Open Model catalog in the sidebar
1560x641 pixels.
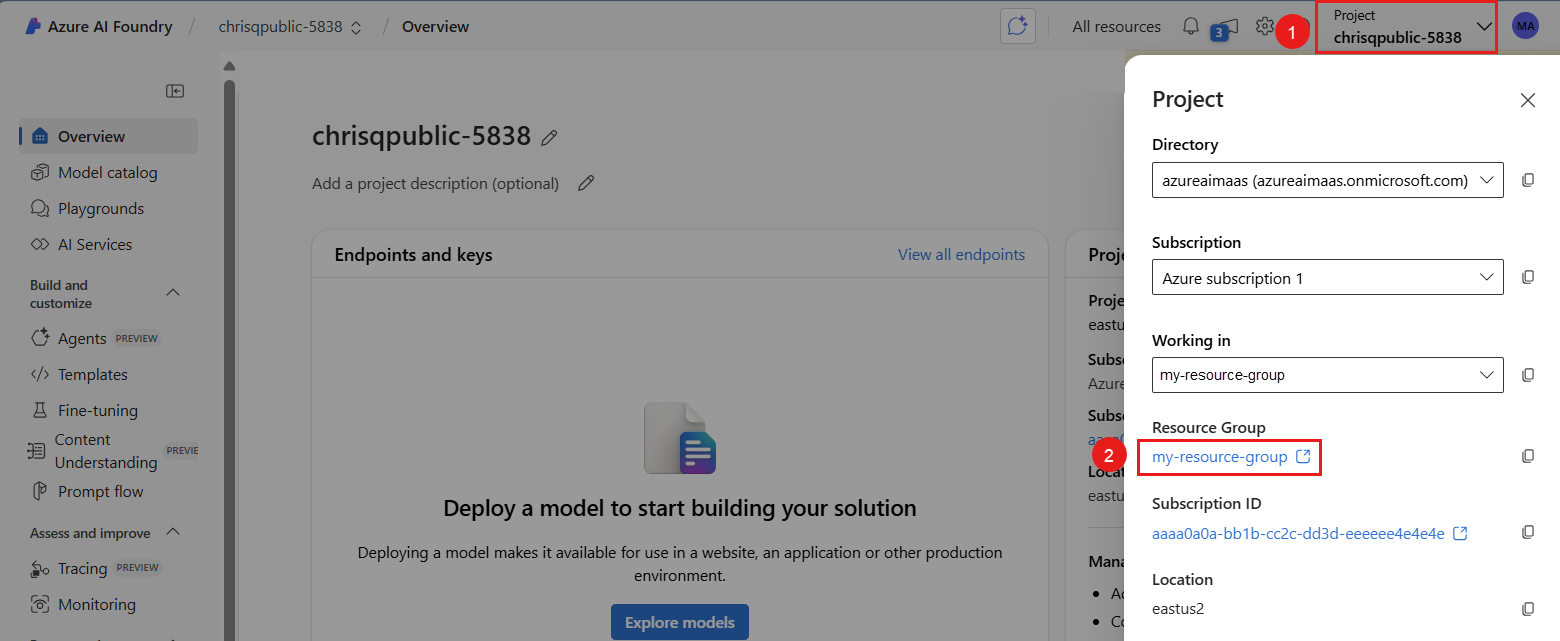pyautogui.click(x=108, y=172)
